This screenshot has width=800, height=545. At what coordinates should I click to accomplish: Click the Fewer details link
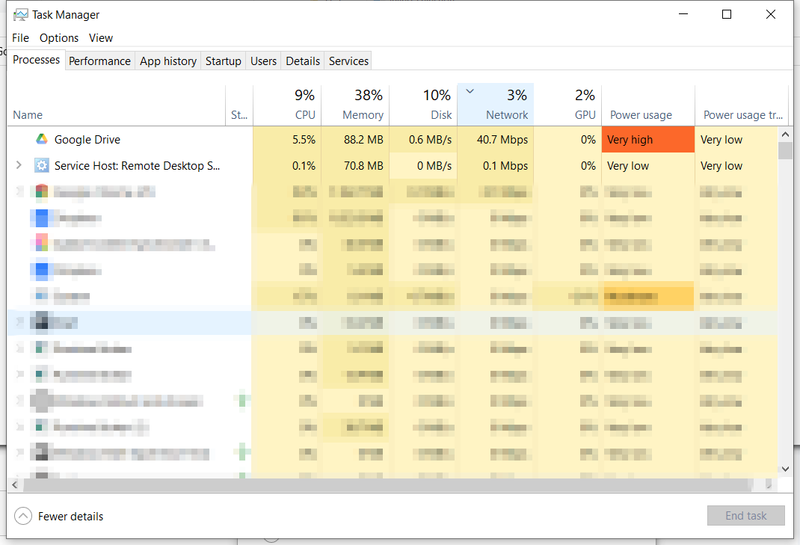tap(70, 516)
